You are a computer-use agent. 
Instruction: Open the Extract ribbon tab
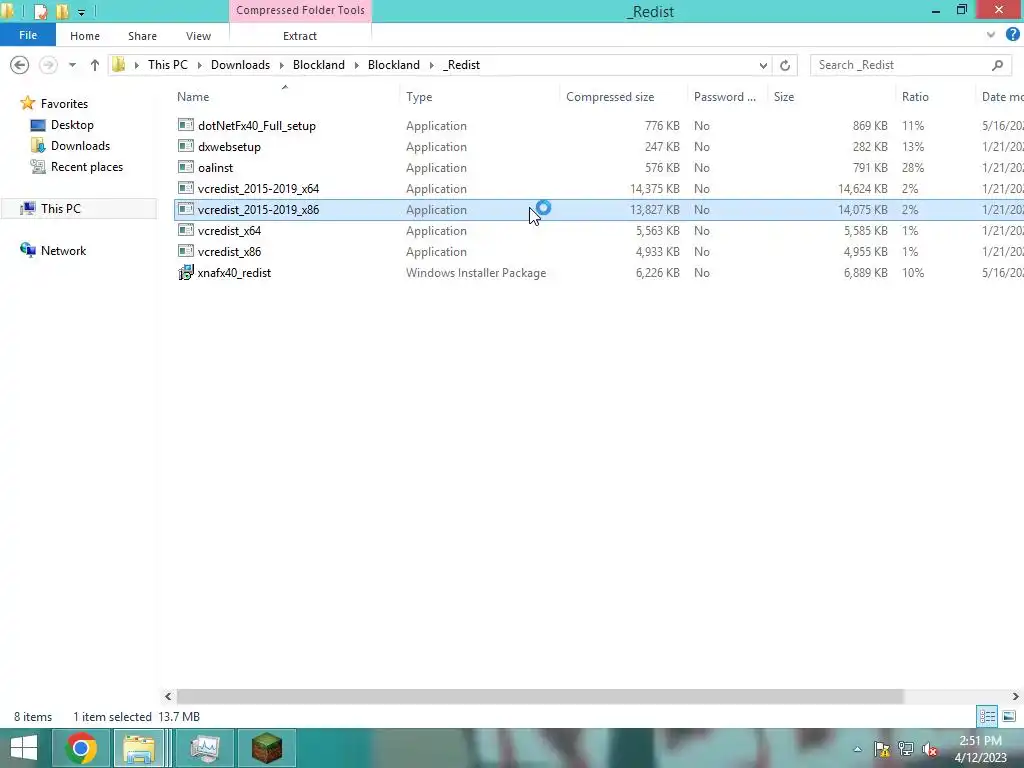pos(300,36)
